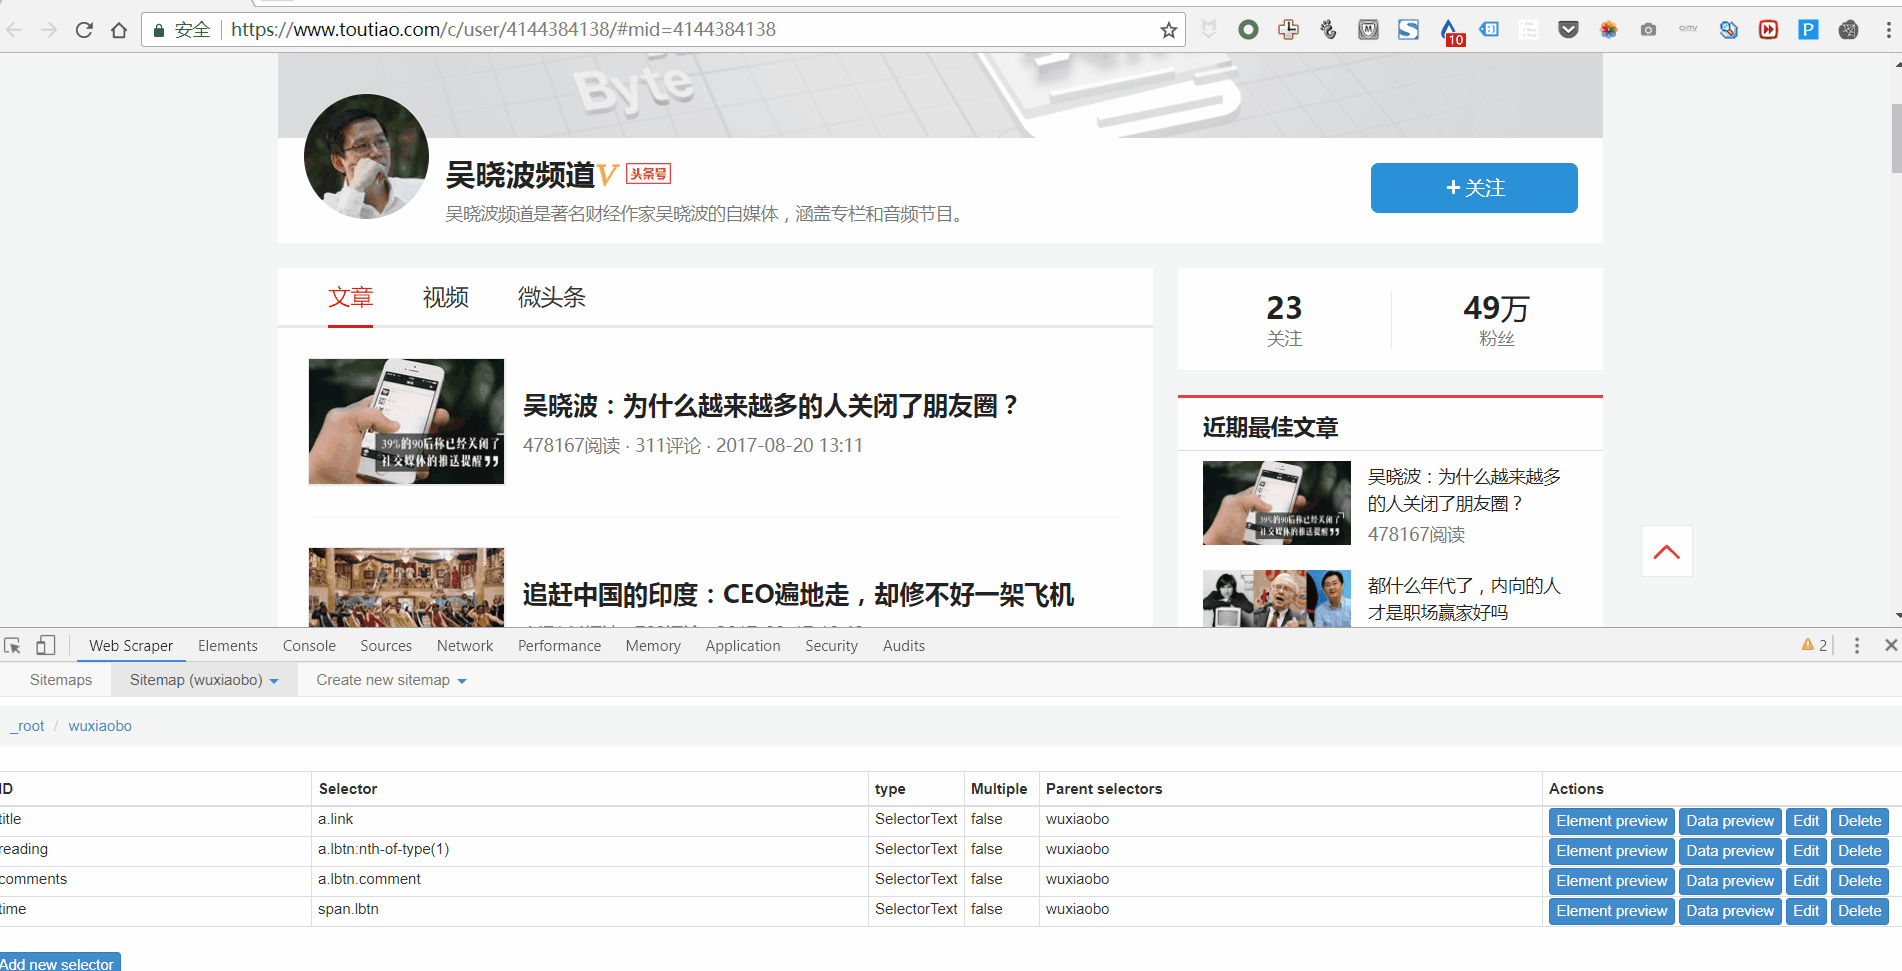Expand the Sitemap (wuxiaobo) dropdown
Image resolution: width=1902 pixels, height=971 pixels.
tap(204, 680)
